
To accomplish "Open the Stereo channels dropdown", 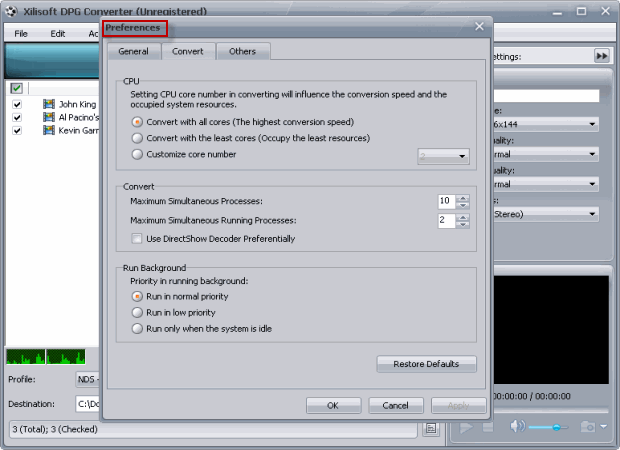I will [546, 214].
